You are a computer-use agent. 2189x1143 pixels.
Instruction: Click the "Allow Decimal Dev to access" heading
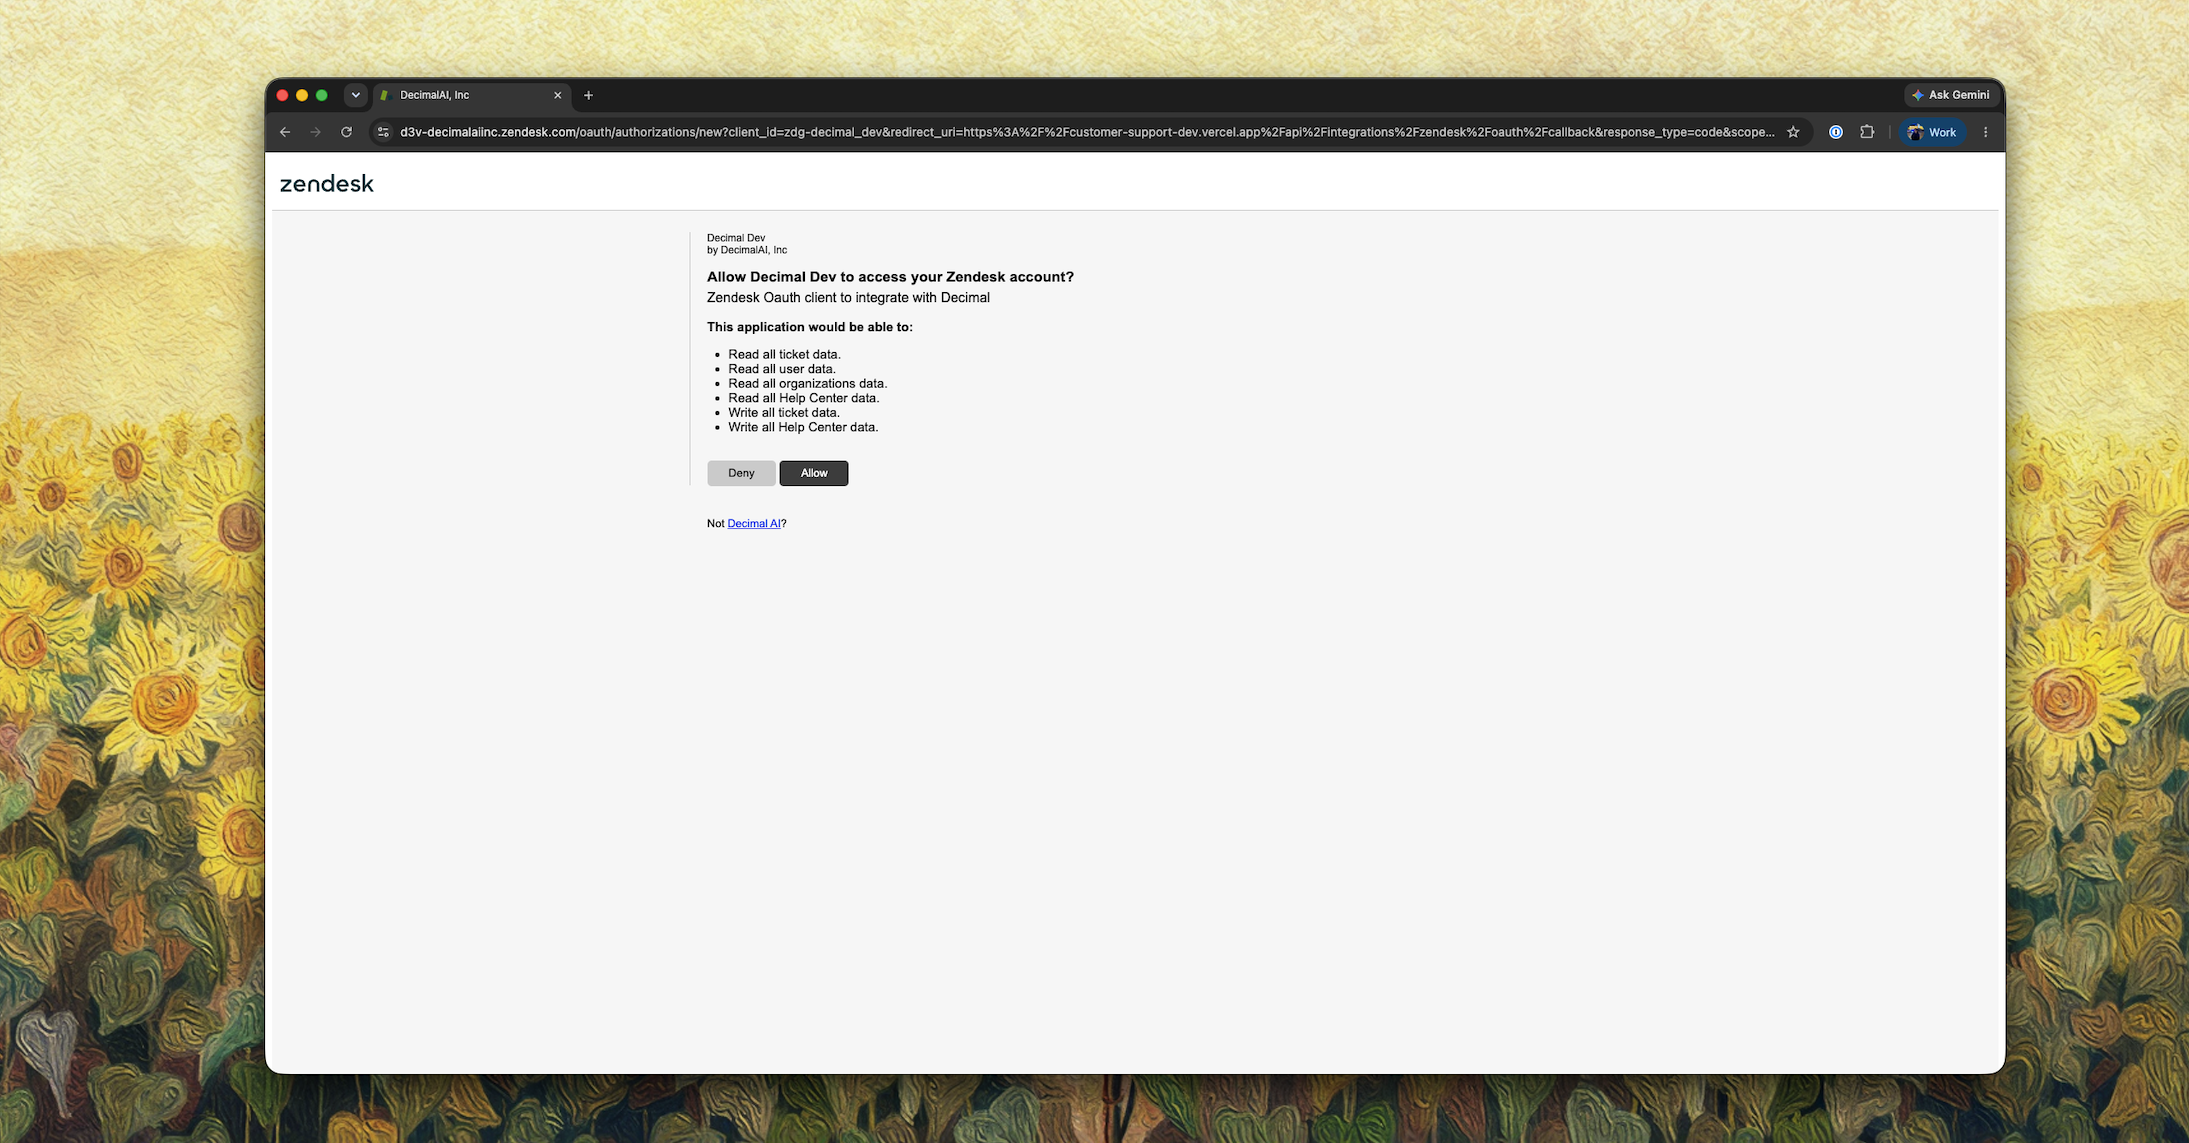point(890,277)
